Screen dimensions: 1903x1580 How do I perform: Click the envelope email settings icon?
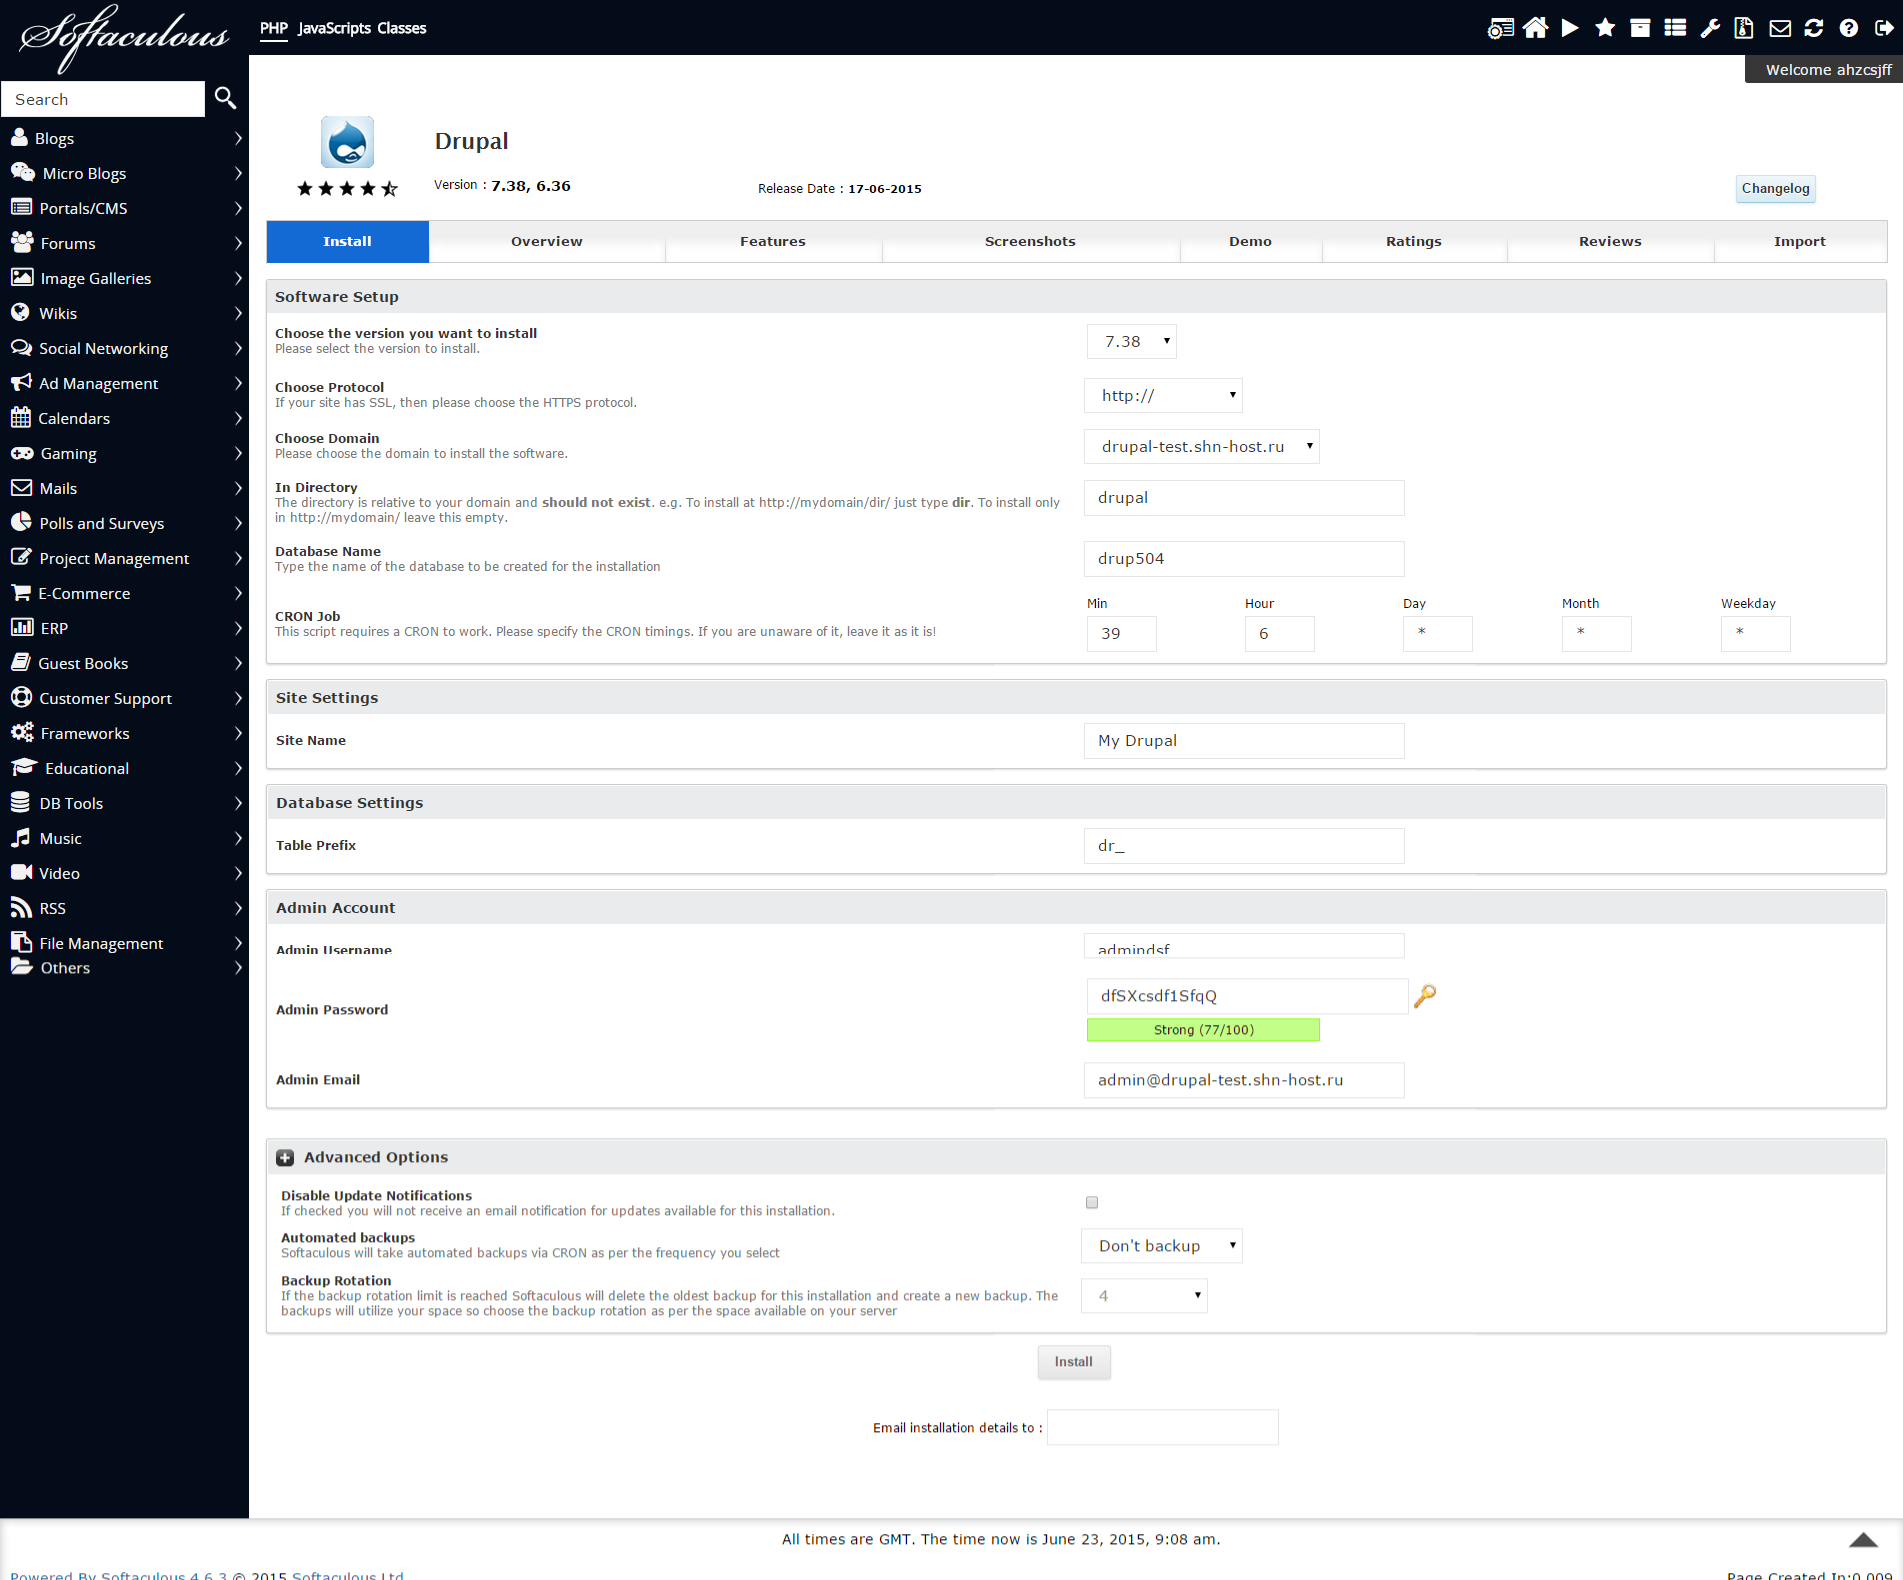click(x=1780, y=28)
